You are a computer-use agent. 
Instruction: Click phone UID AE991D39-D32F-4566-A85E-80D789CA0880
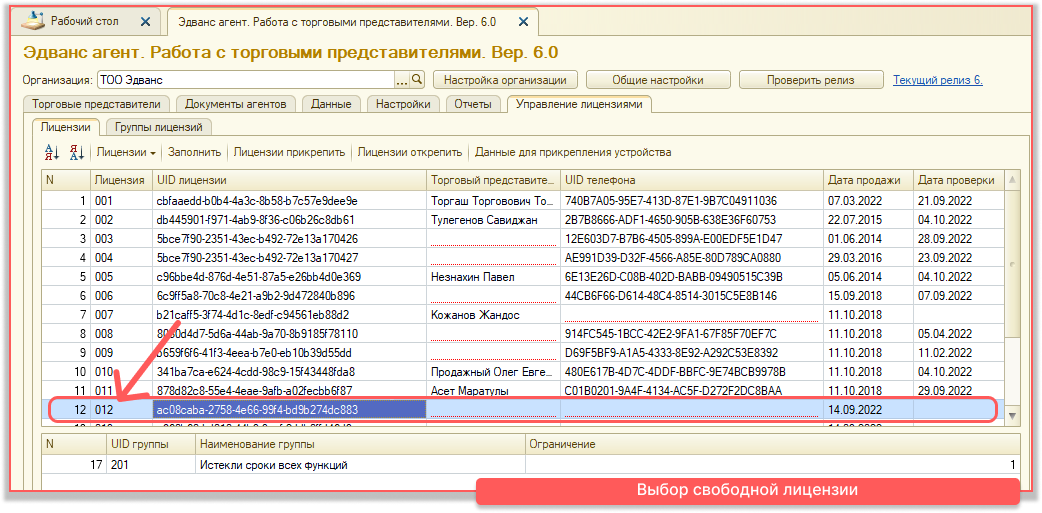click(692, 258)
